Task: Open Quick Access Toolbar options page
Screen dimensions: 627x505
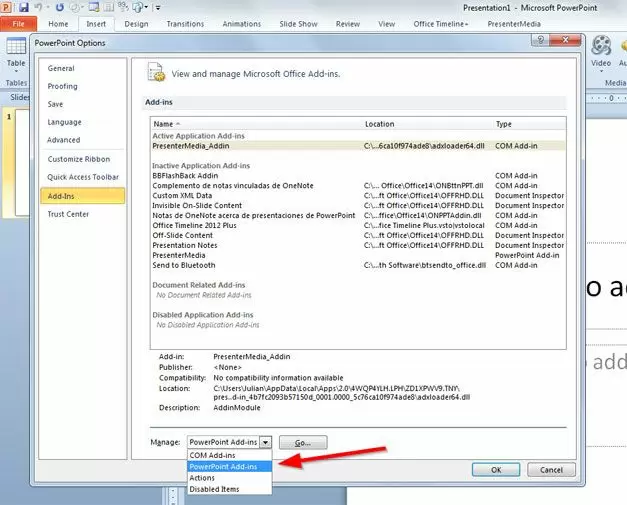Action: tap(83, 177)
